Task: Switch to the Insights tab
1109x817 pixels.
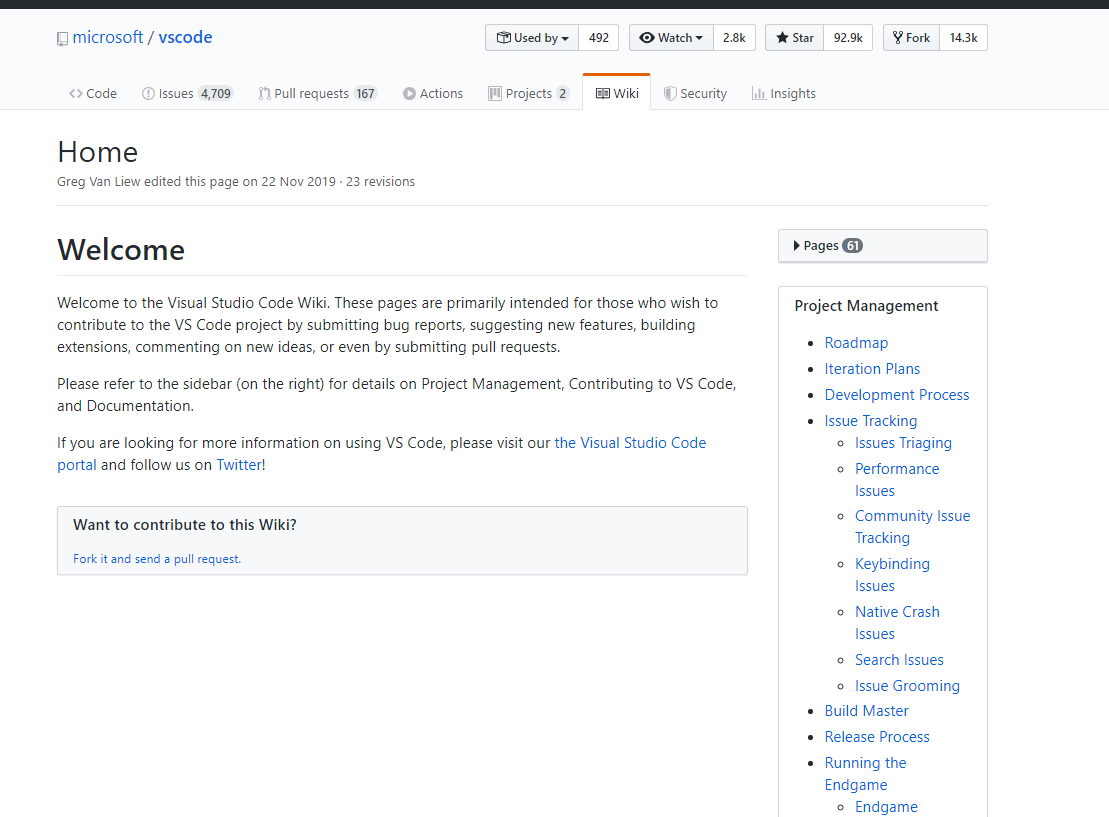Action: click(x=784, y=93)
